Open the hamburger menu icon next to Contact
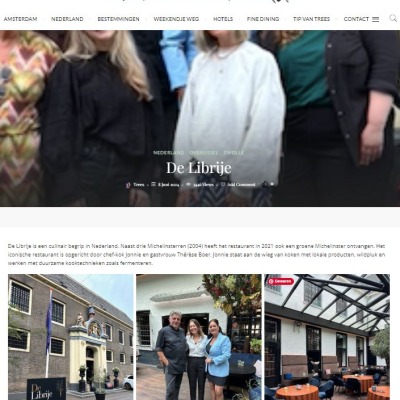 [x=375, y=20]
